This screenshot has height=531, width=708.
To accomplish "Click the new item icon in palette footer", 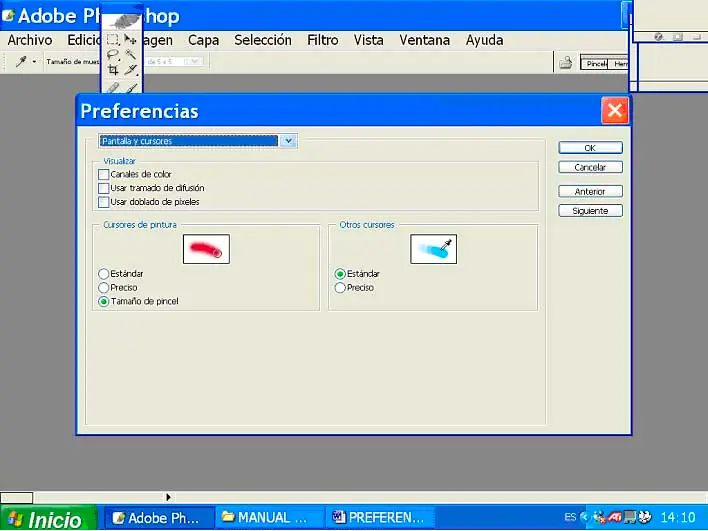I will [x=677, y=37].
